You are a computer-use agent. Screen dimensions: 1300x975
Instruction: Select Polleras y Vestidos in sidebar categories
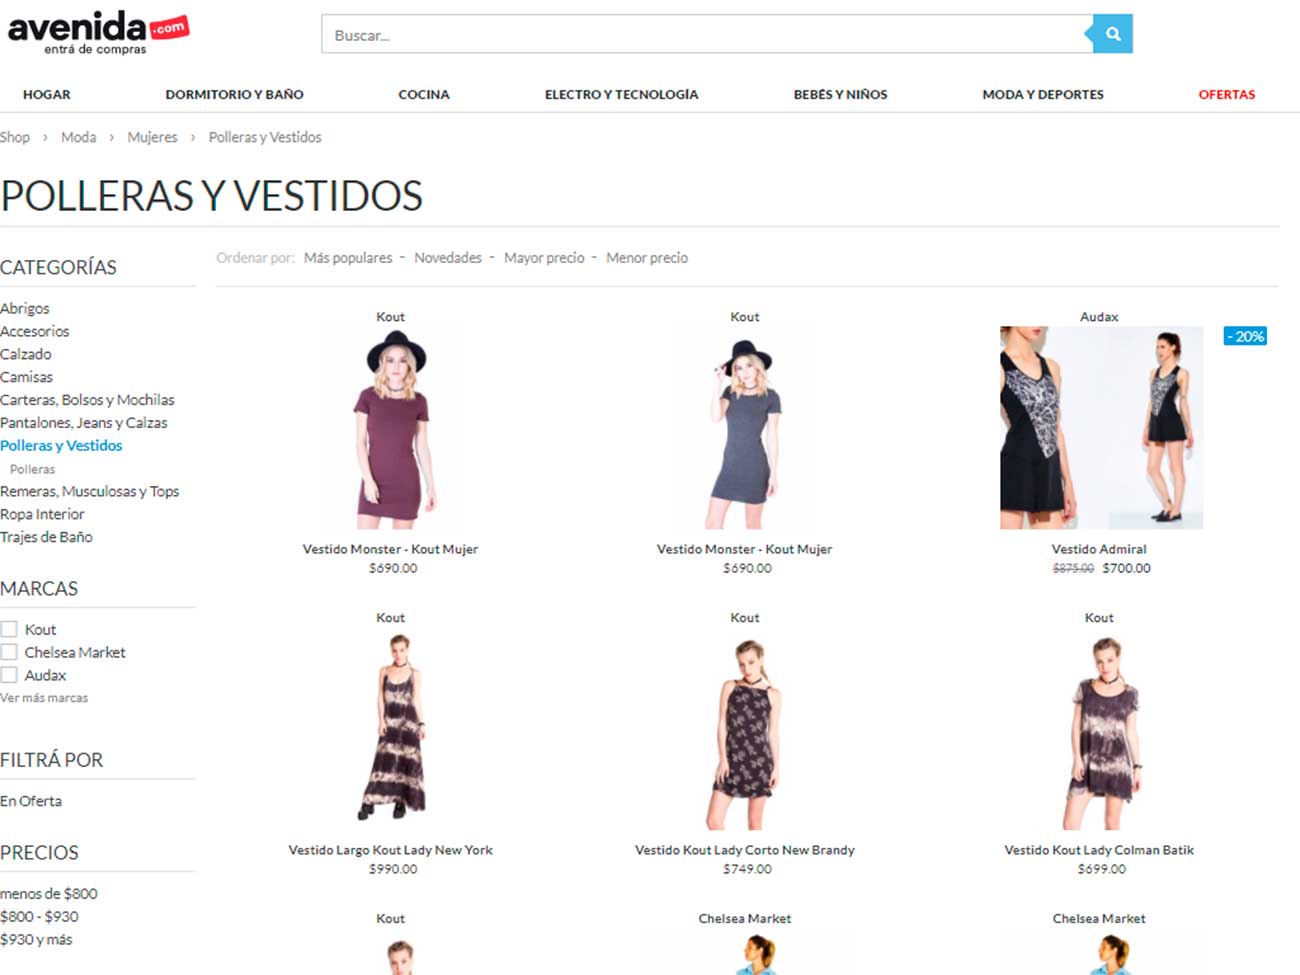click(61, 446)
